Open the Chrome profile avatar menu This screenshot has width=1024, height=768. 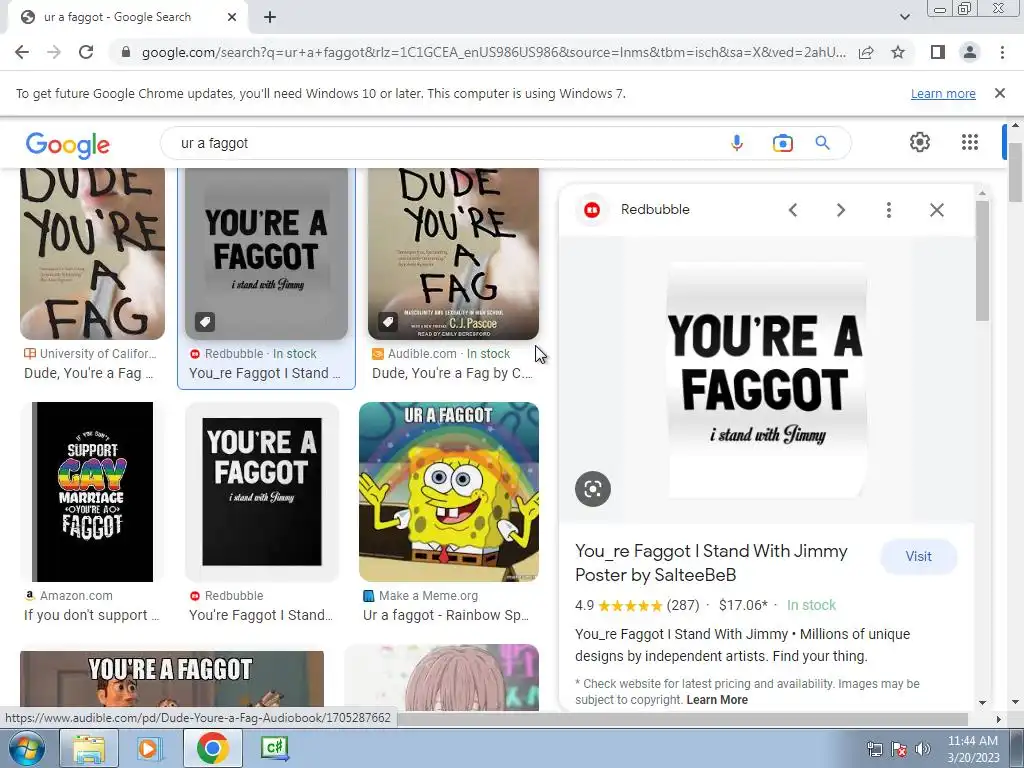tap(970, 52)
